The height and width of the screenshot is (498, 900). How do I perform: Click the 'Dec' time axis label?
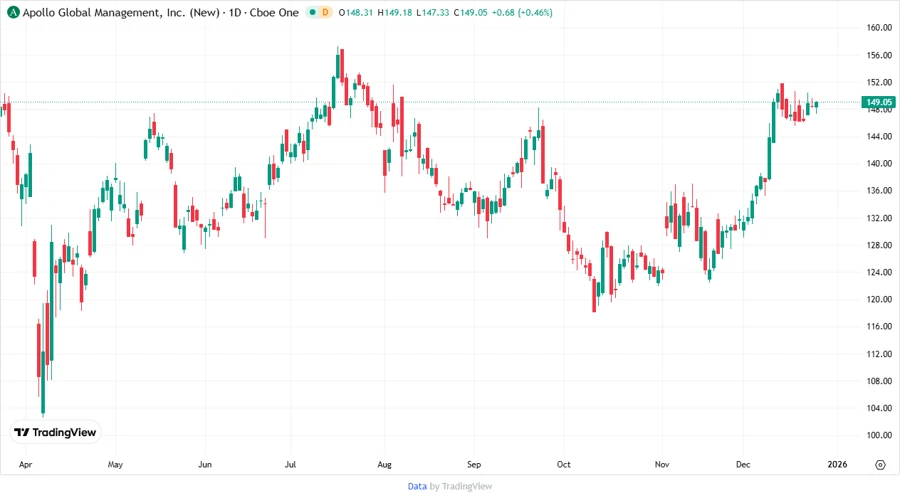pos(743,465)
